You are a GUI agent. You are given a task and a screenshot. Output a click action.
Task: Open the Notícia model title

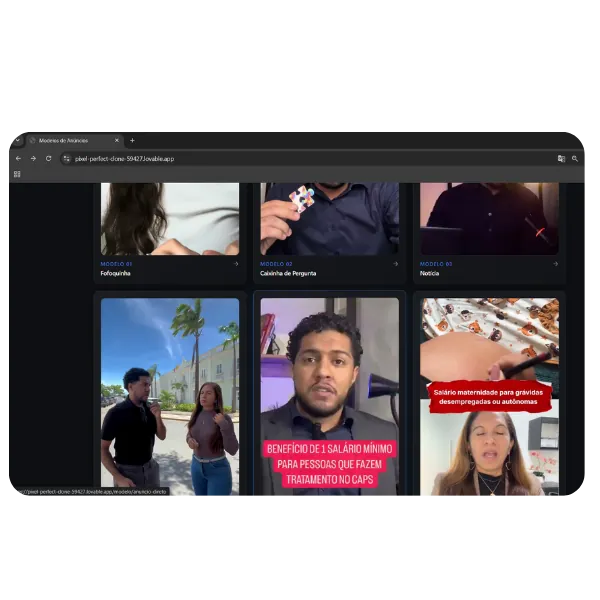click(429, 273)
